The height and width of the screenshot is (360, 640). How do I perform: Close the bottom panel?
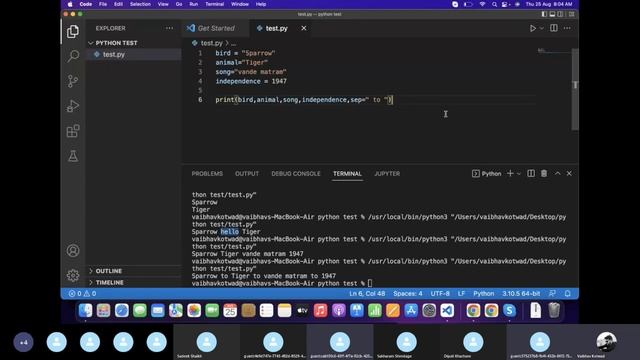coord(569,173)
